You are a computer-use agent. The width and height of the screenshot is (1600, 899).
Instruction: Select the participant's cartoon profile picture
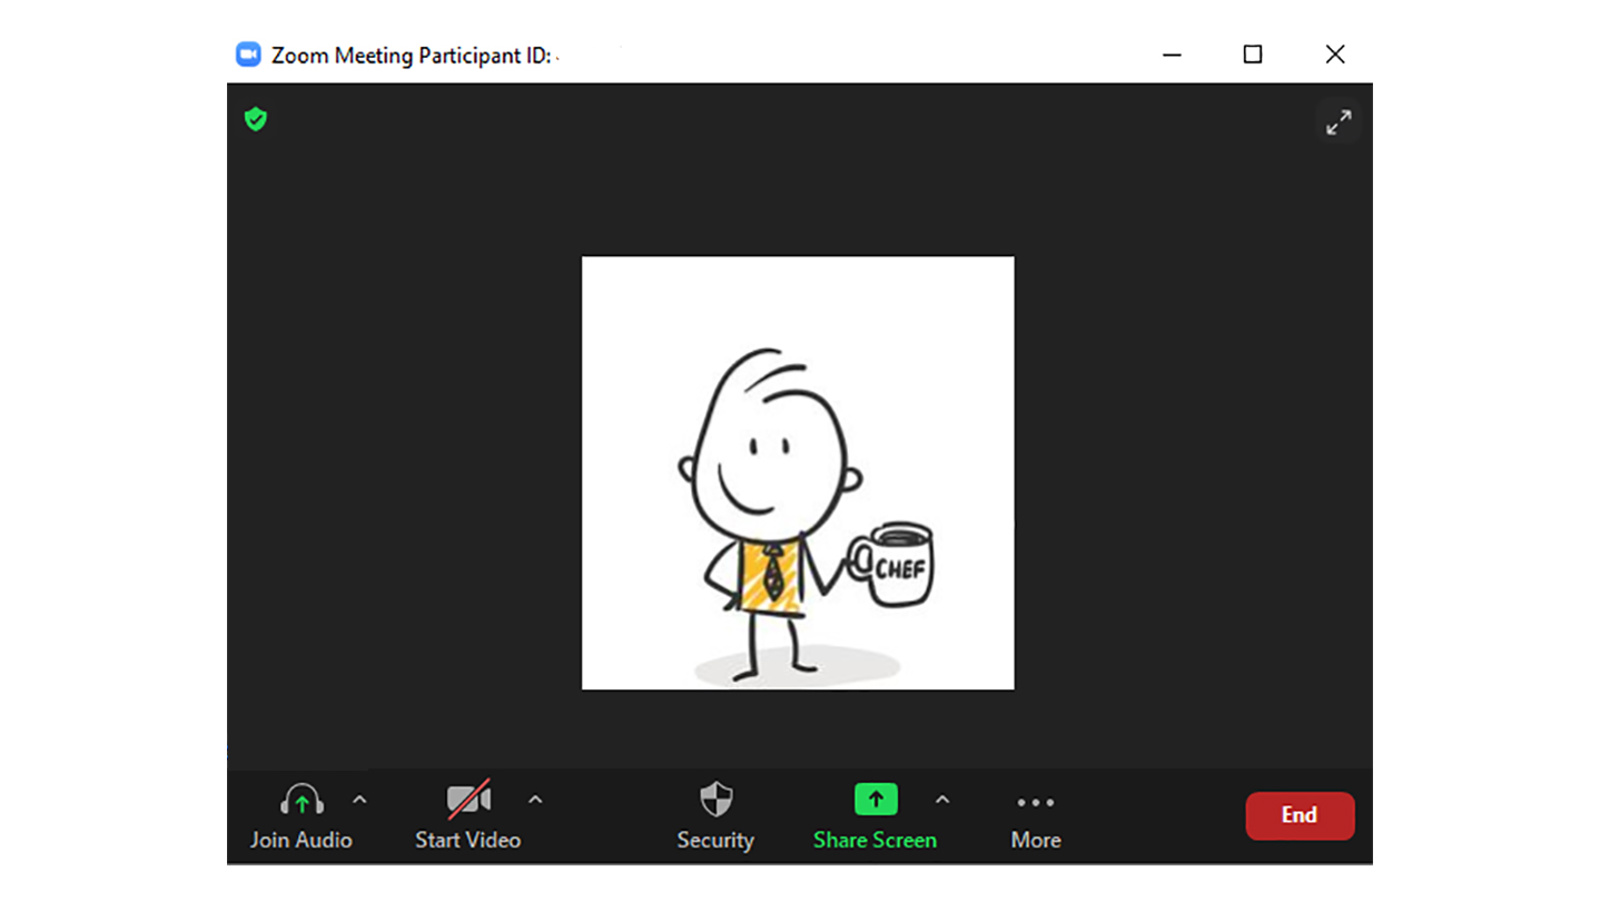pyautogui.click(x=798, y=473)
